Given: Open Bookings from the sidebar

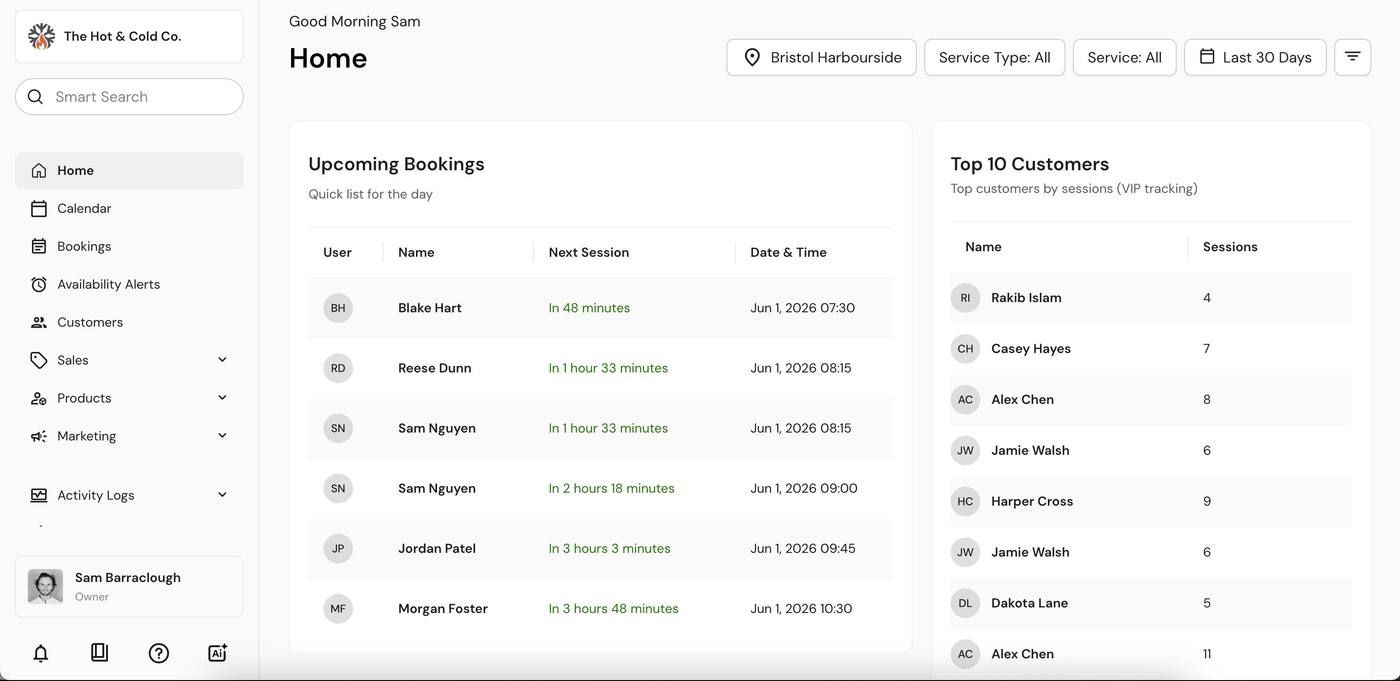Looking at the screenshot, I should (x=129, y=247).
